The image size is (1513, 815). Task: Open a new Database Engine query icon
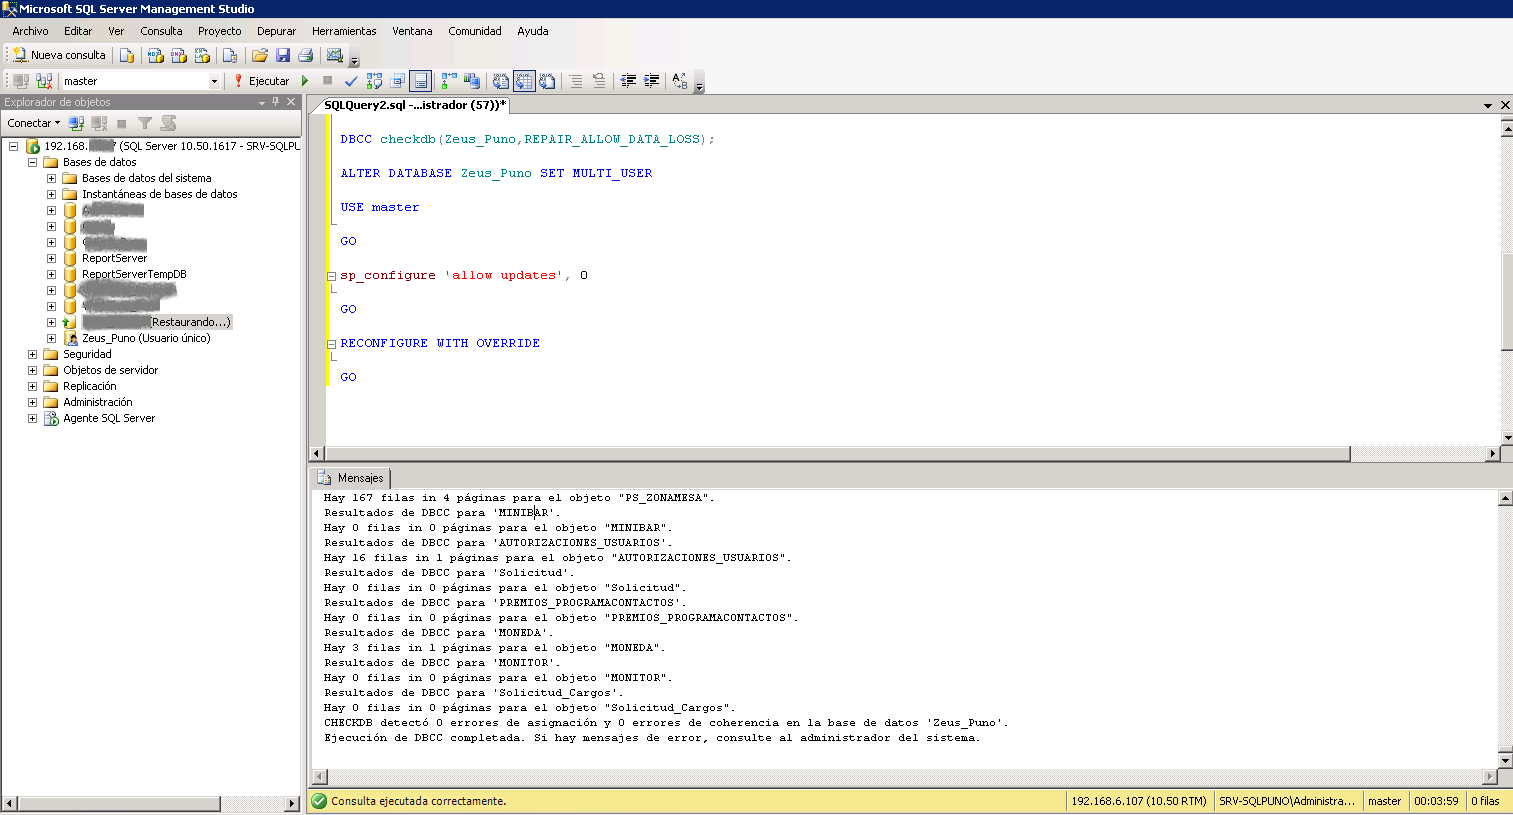(x=127, y=55)
